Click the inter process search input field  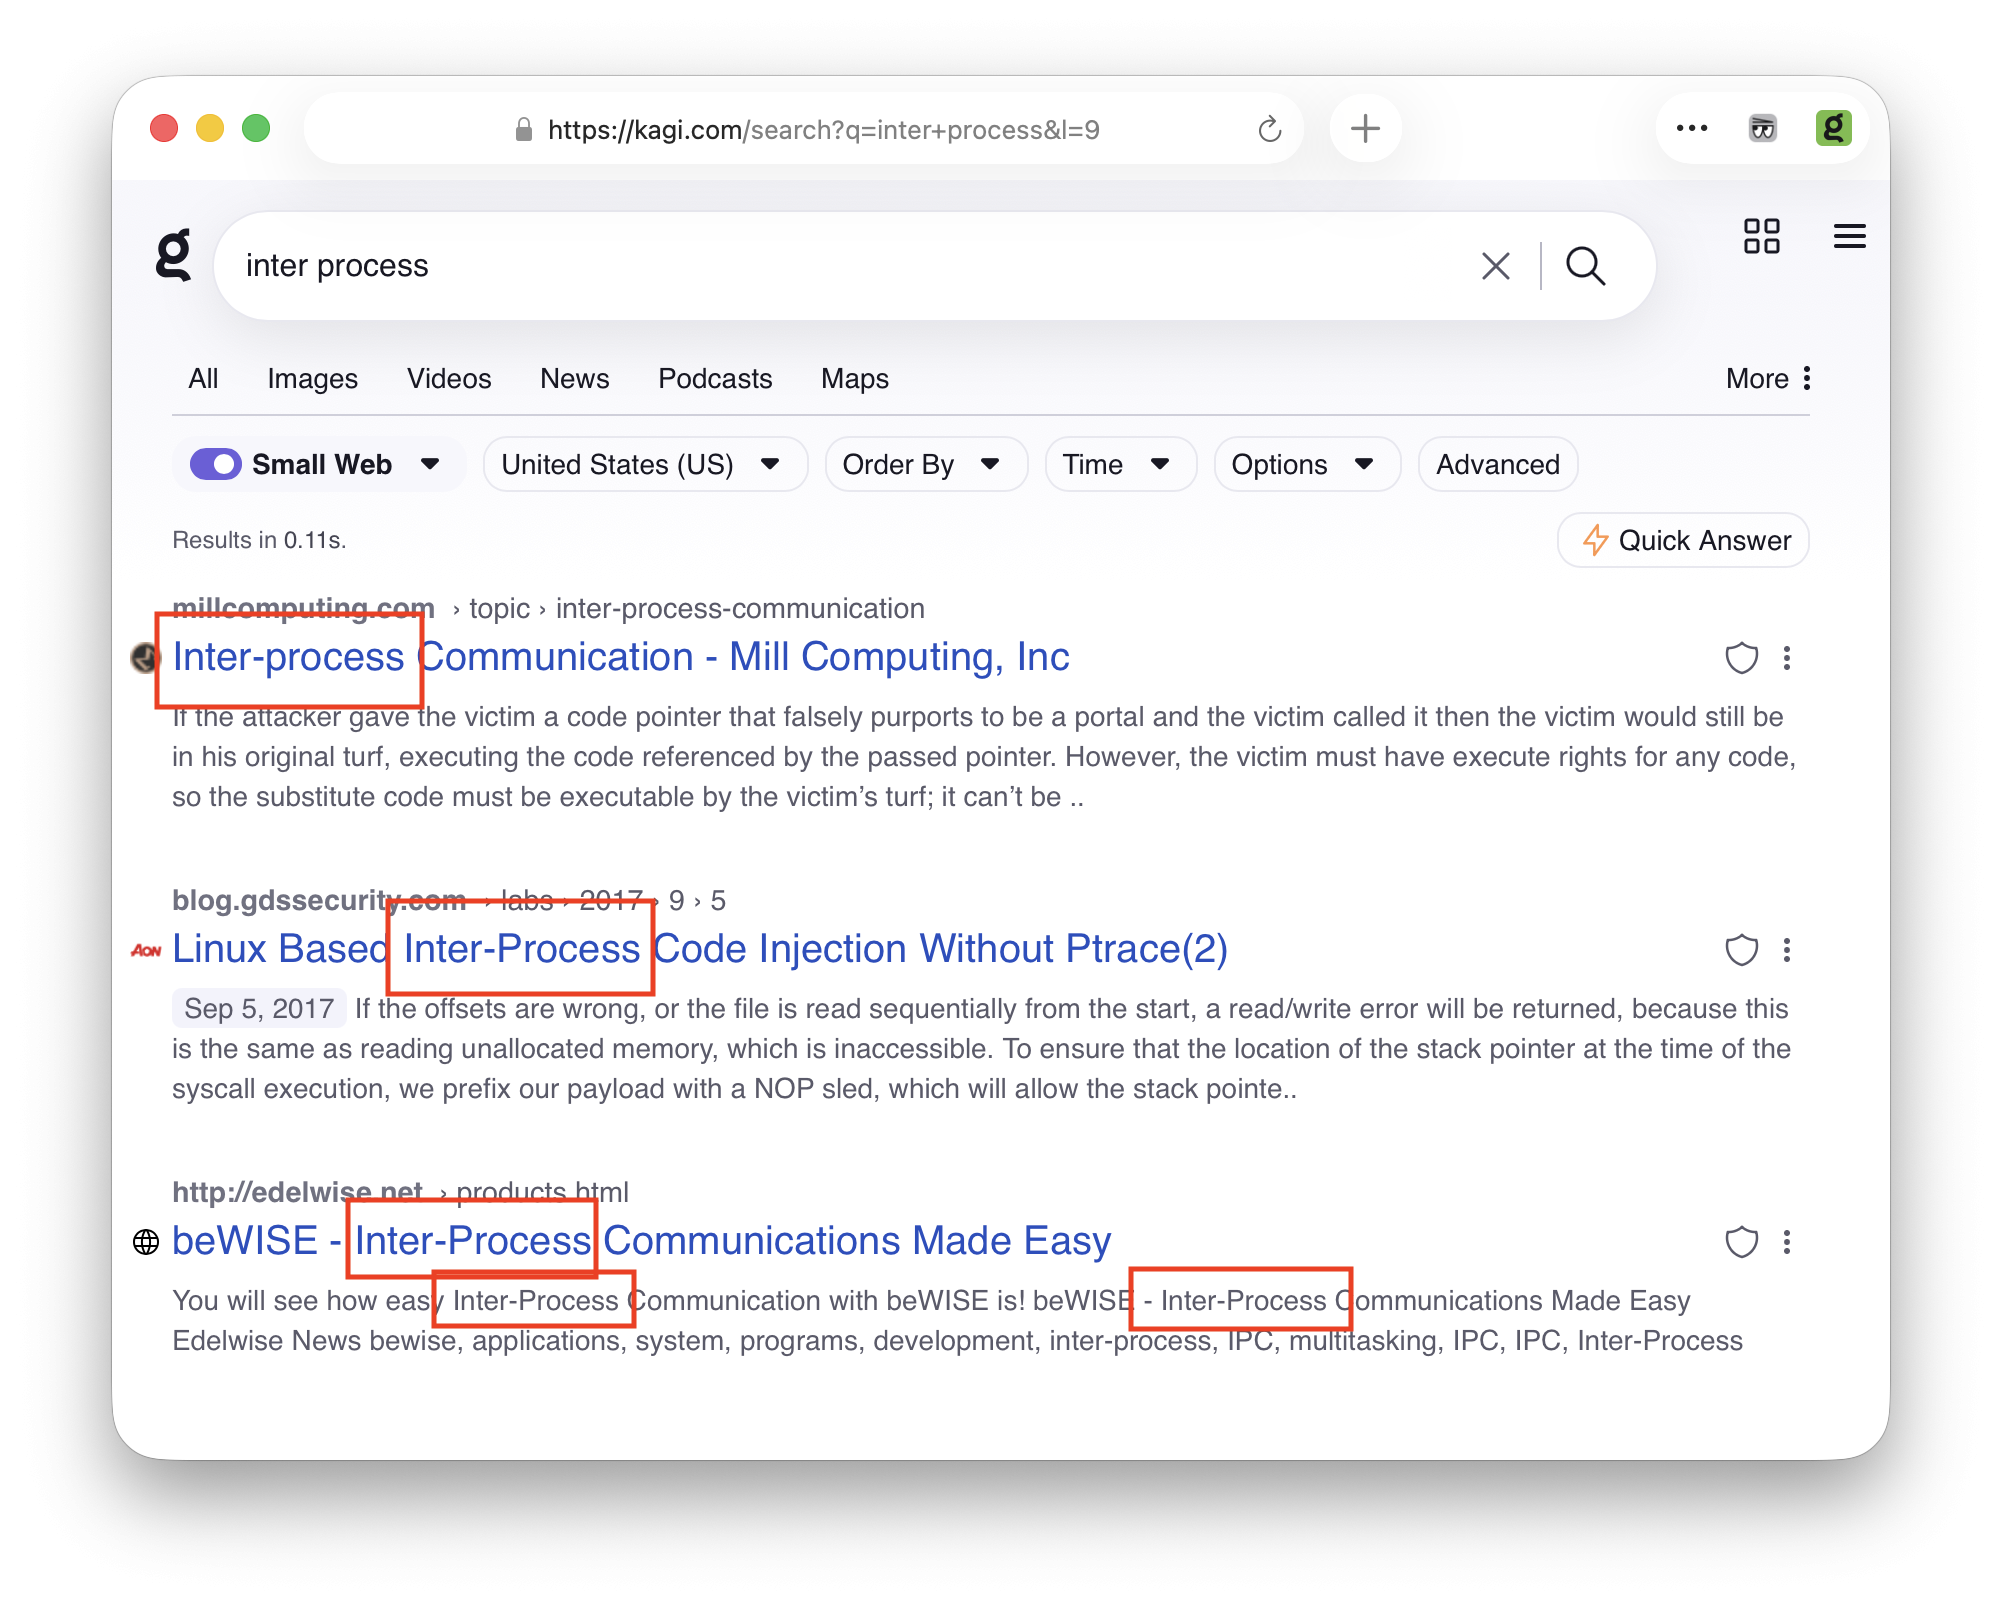(x=800, y=266)
